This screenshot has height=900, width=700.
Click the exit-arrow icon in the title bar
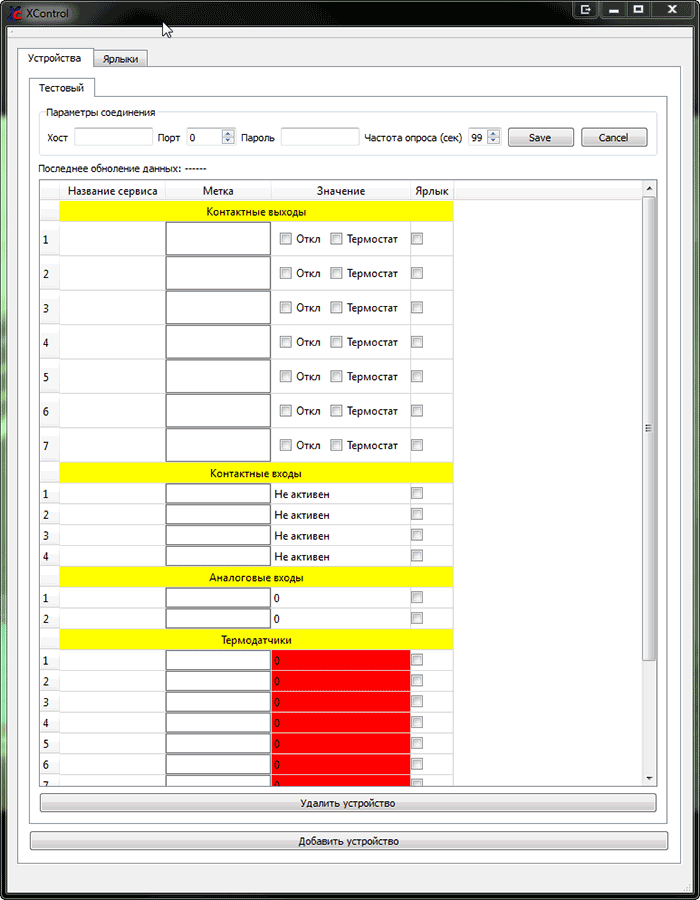tap(585, 9)
